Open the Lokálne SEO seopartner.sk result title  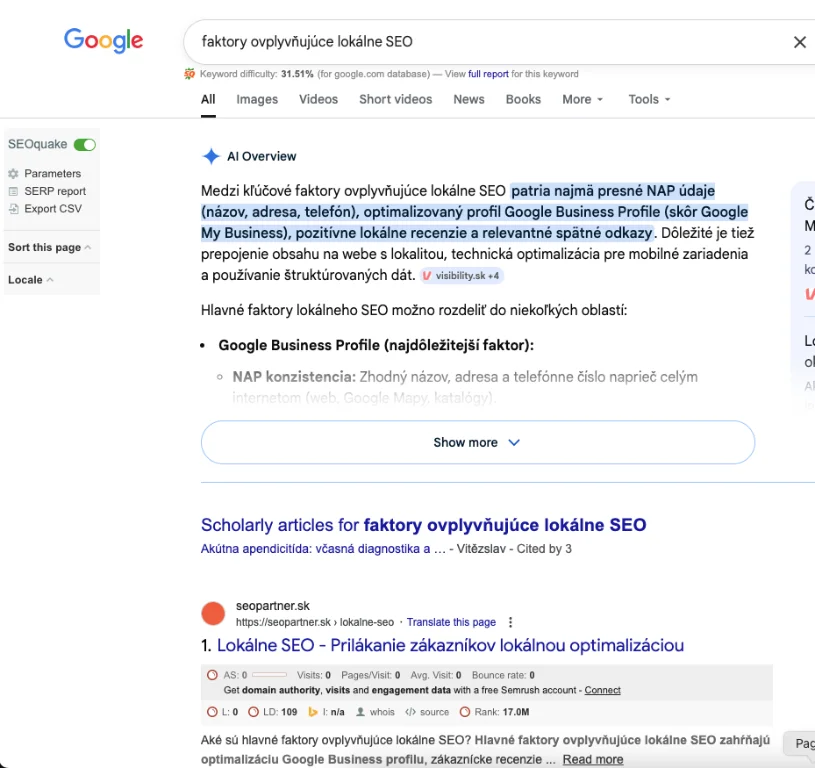(450, 646)
